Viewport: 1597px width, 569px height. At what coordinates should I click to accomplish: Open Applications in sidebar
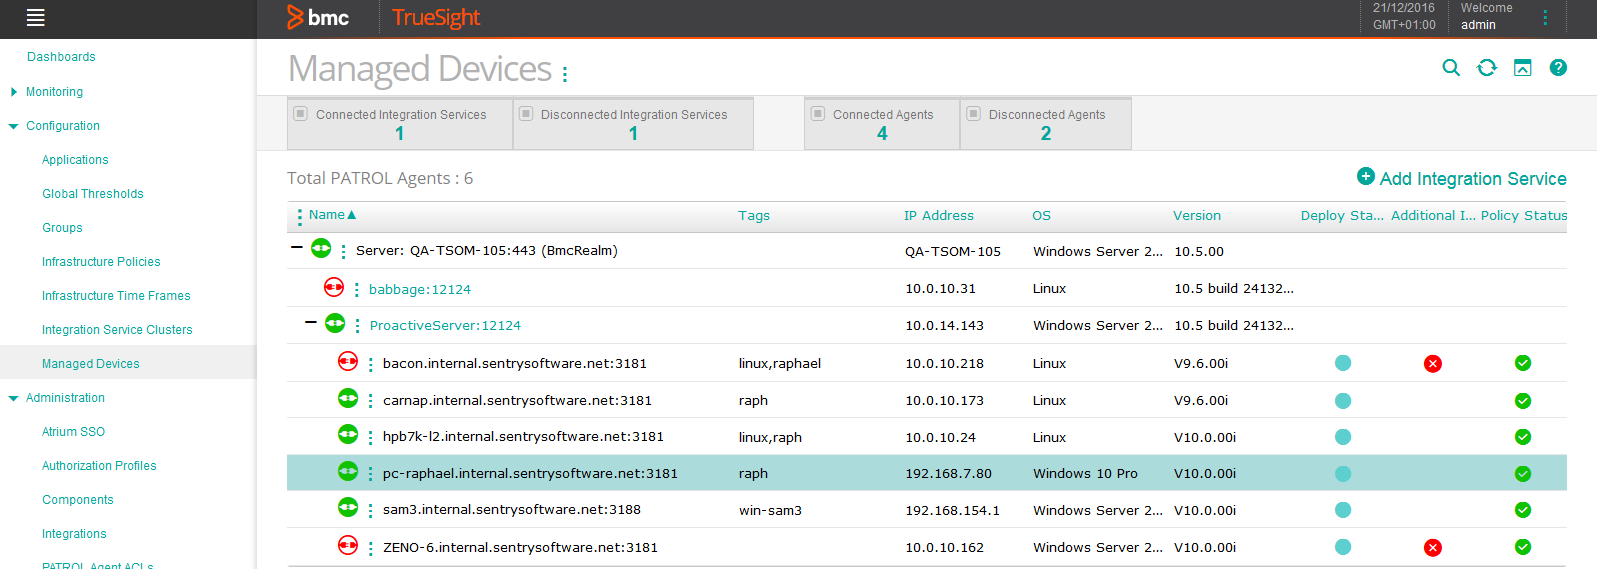tap(75, 160)
